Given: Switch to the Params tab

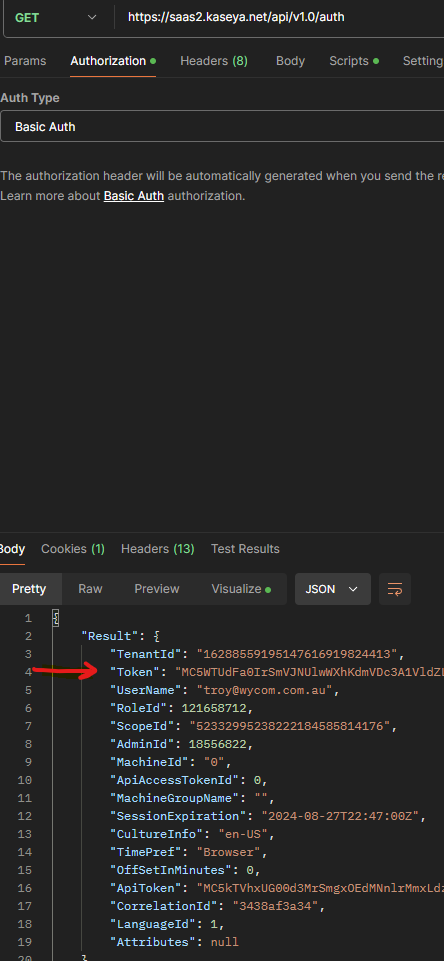Looking at the screenshot, I should click(x=25, y=61).
